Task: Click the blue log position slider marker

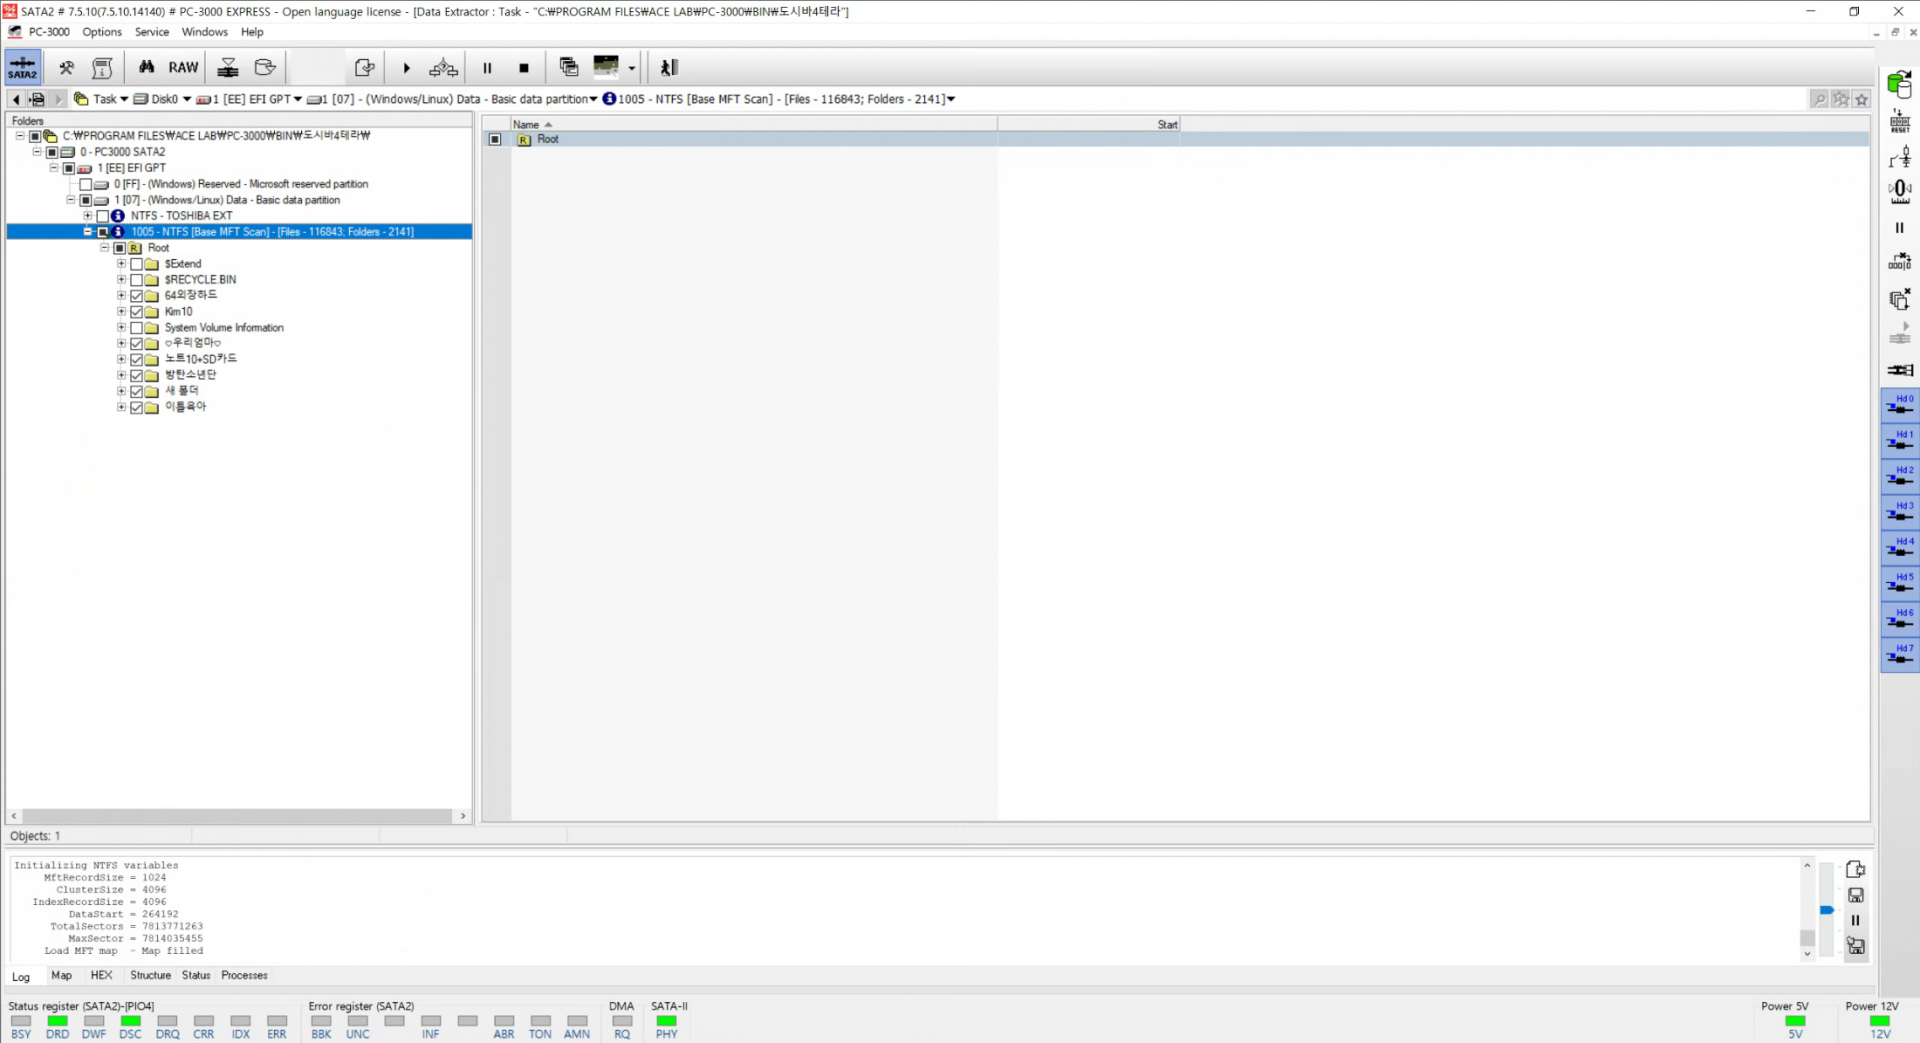Action: coord(1827,910)
